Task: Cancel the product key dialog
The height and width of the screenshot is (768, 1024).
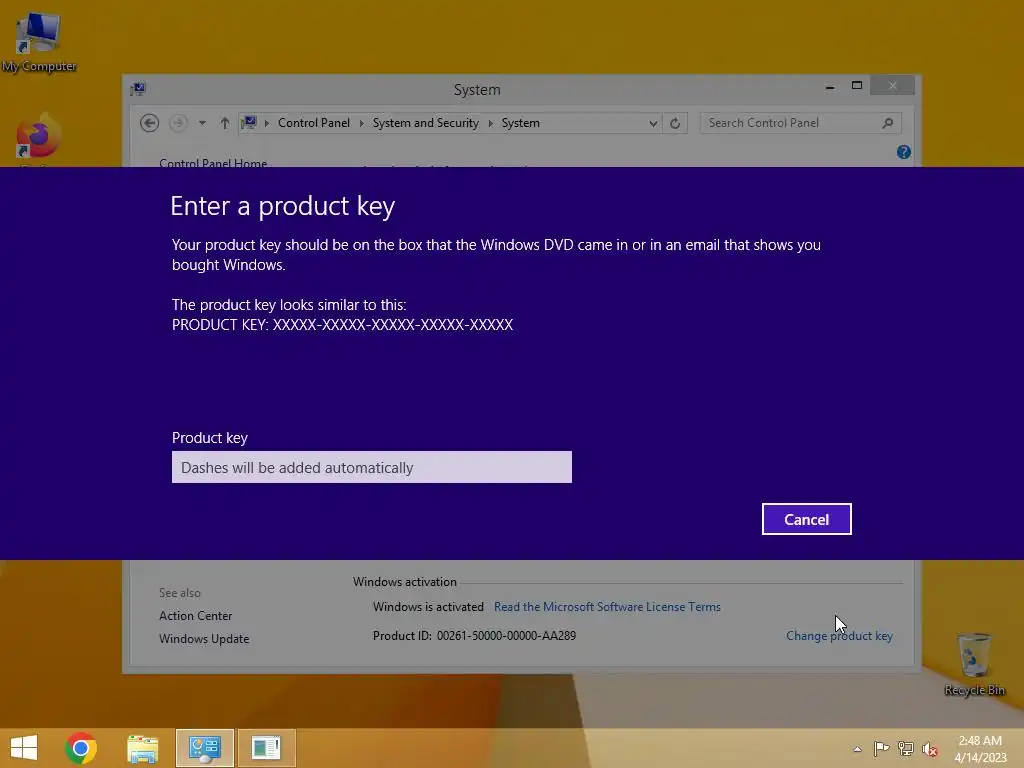Action: (x=807, y=519)
